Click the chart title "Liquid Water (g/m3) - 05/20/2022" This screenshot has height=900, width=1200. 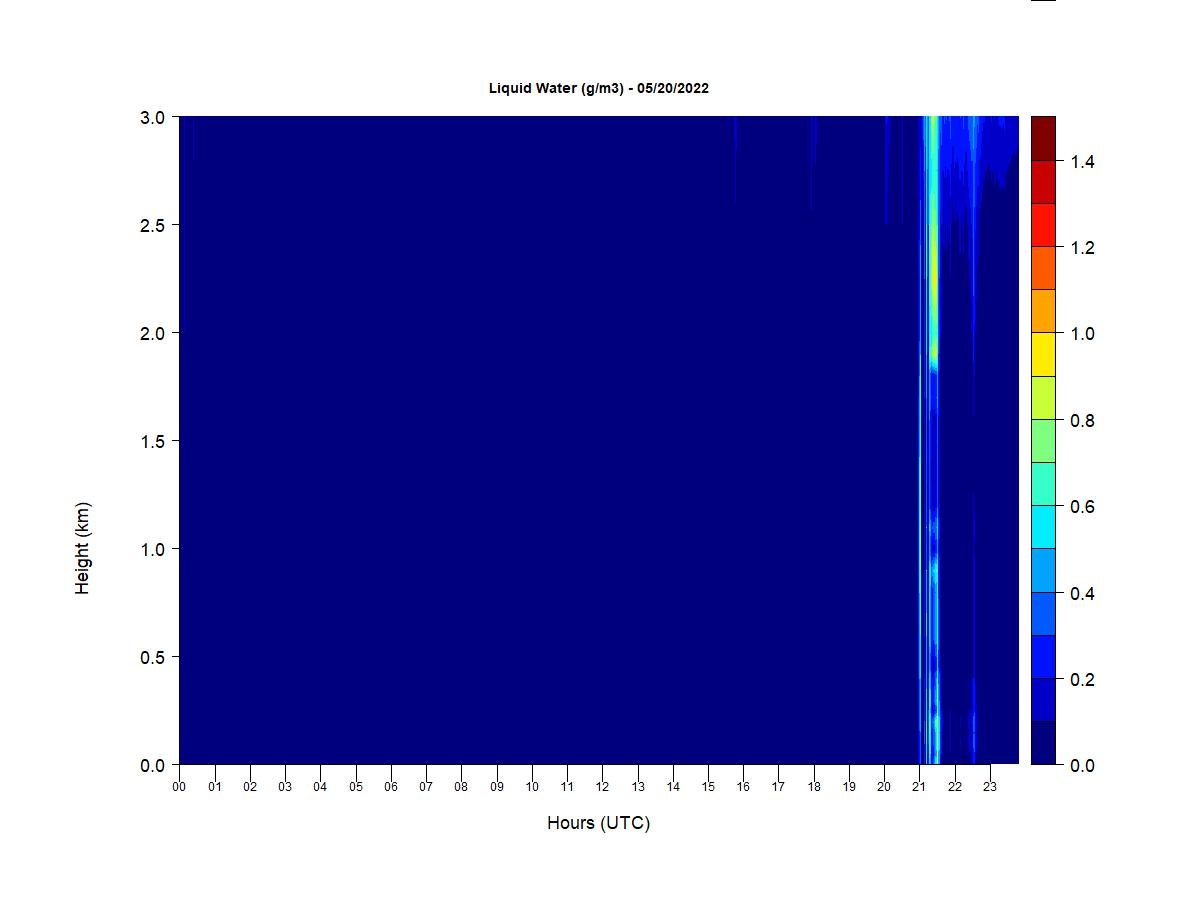pos(599,88)
